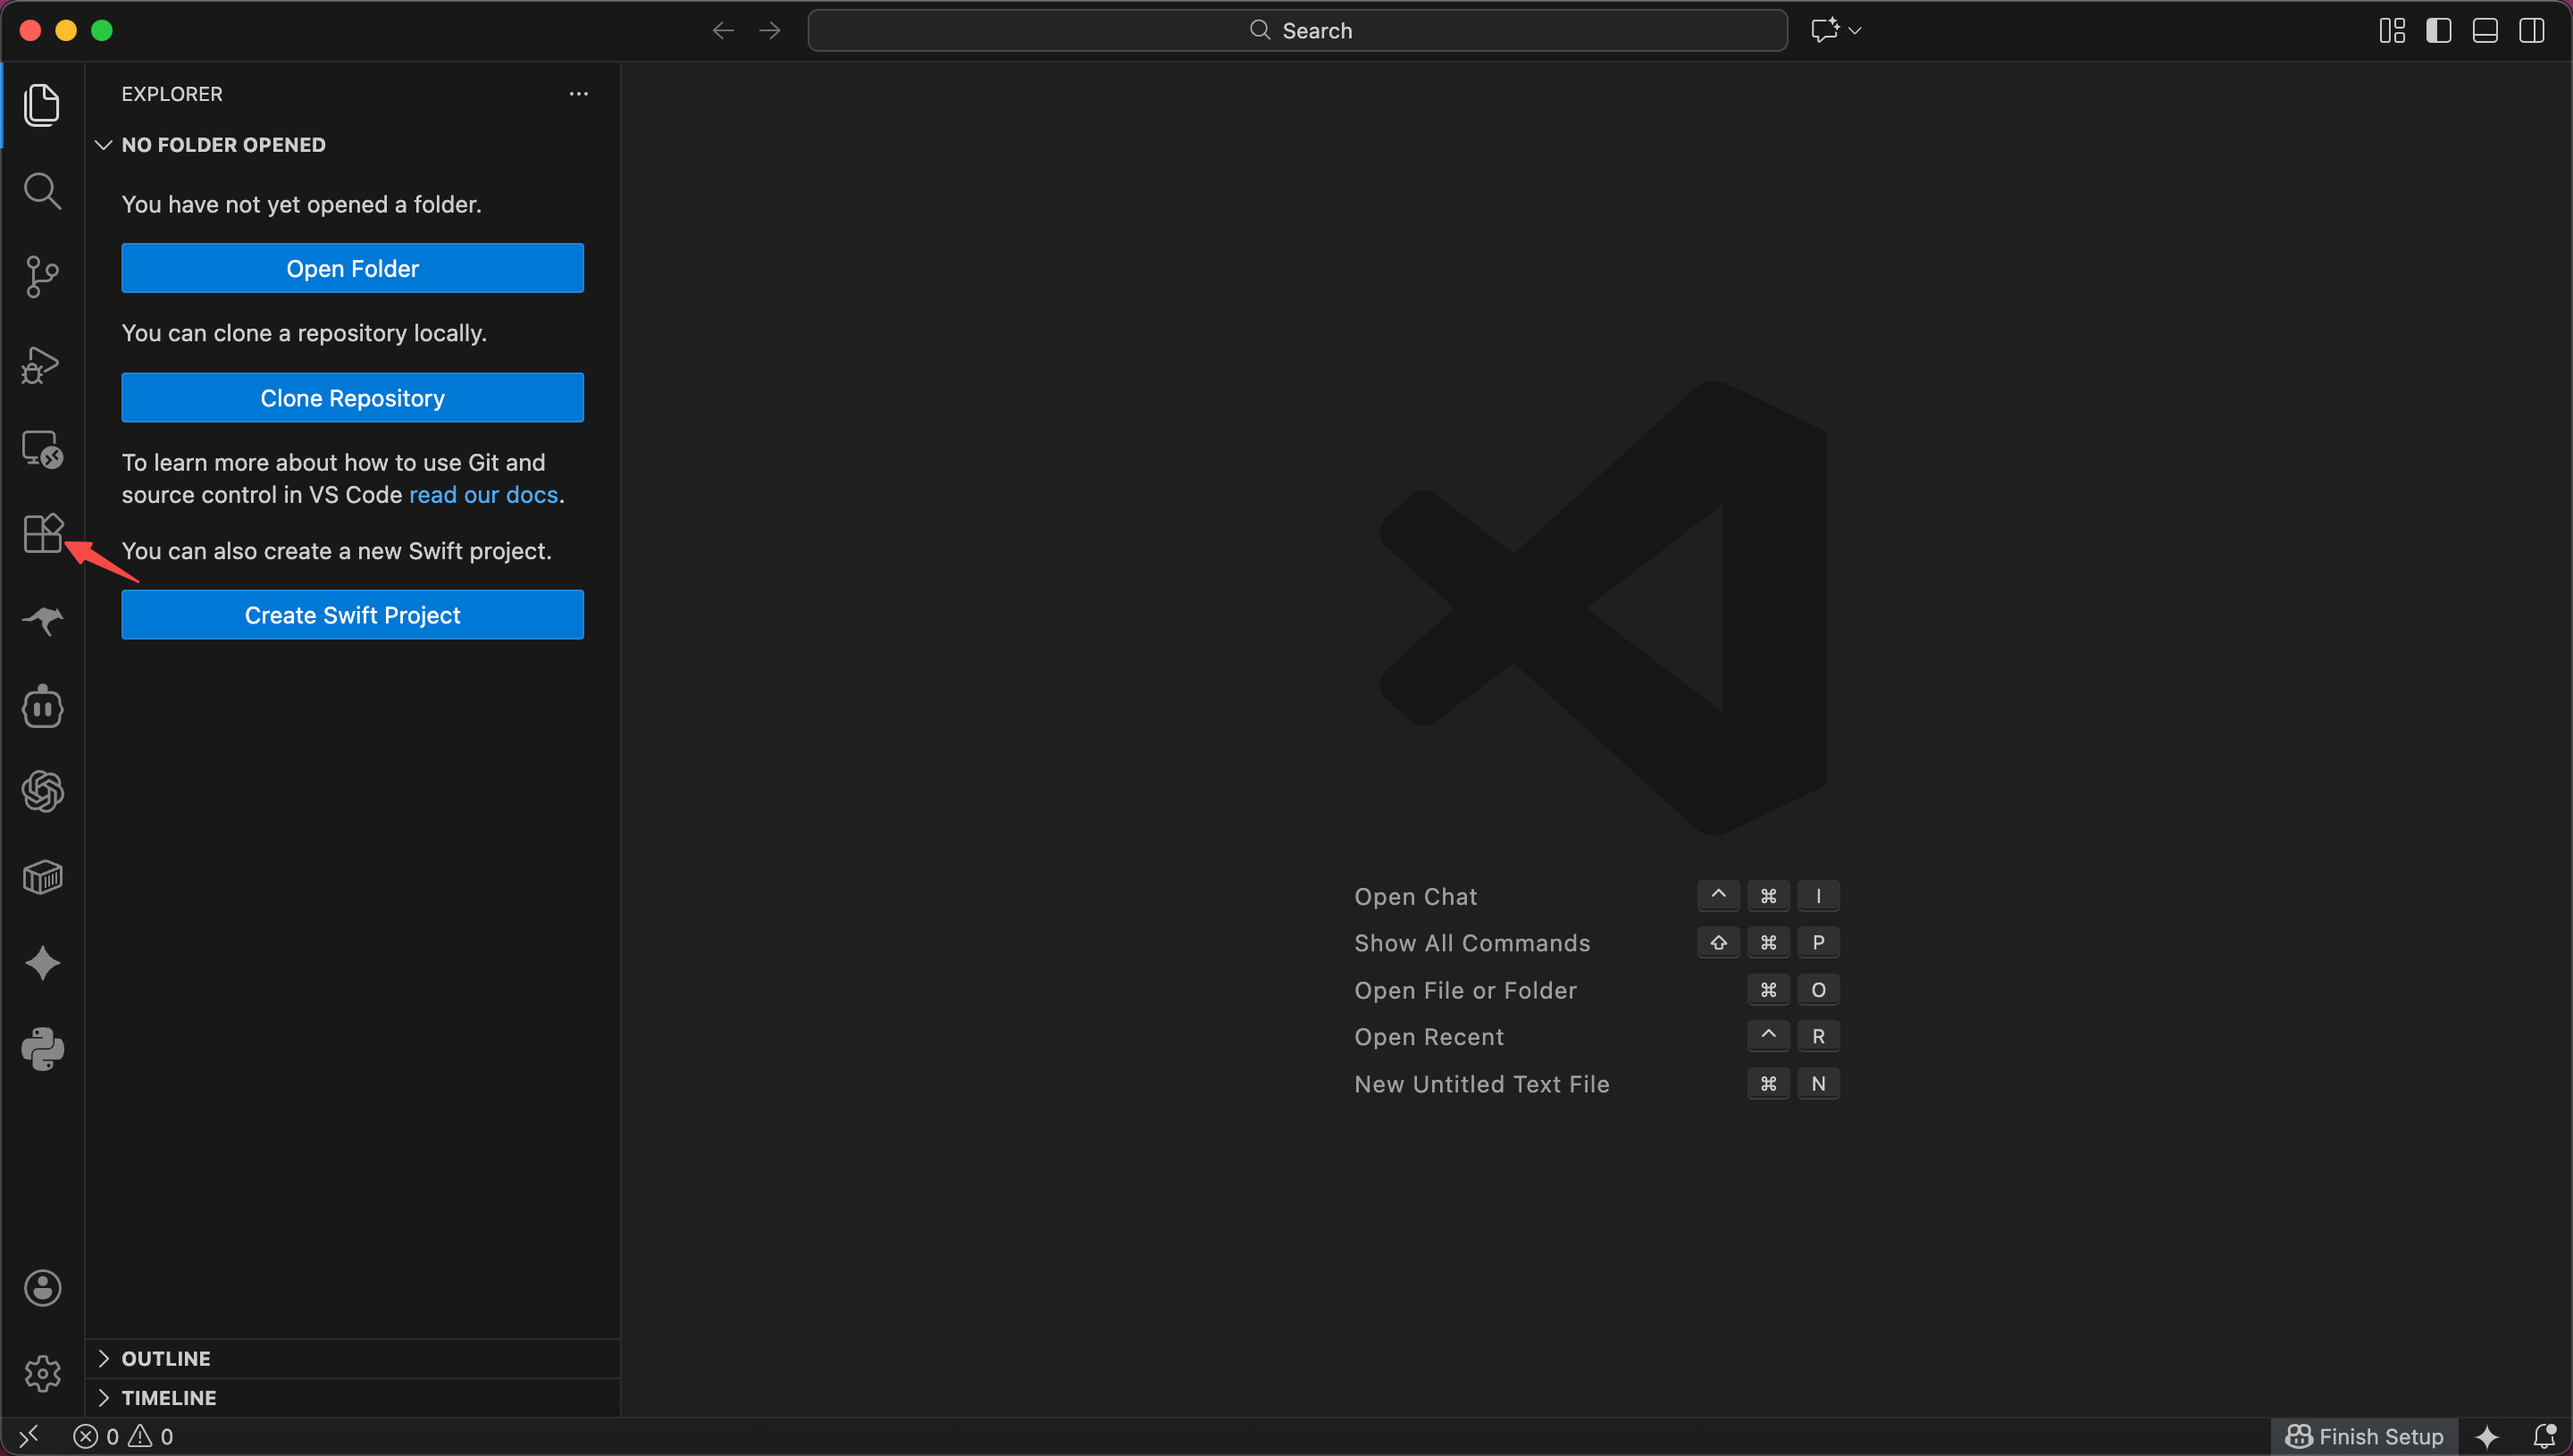The height and width of the screenshot is (1456, 2573).
Task: Click the Search command center field
Action: click(1297, 31)
